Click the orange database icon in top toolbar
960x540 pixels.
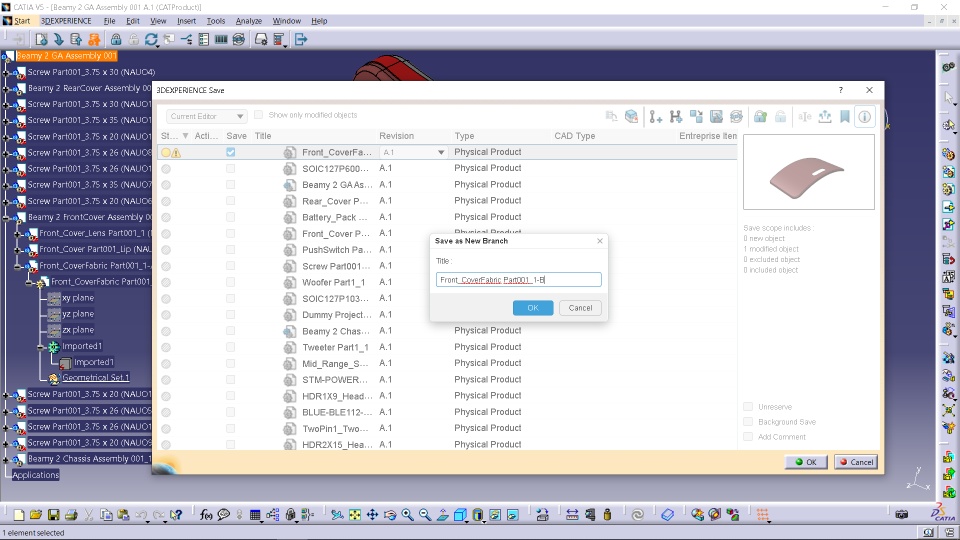tap(94, 40)
